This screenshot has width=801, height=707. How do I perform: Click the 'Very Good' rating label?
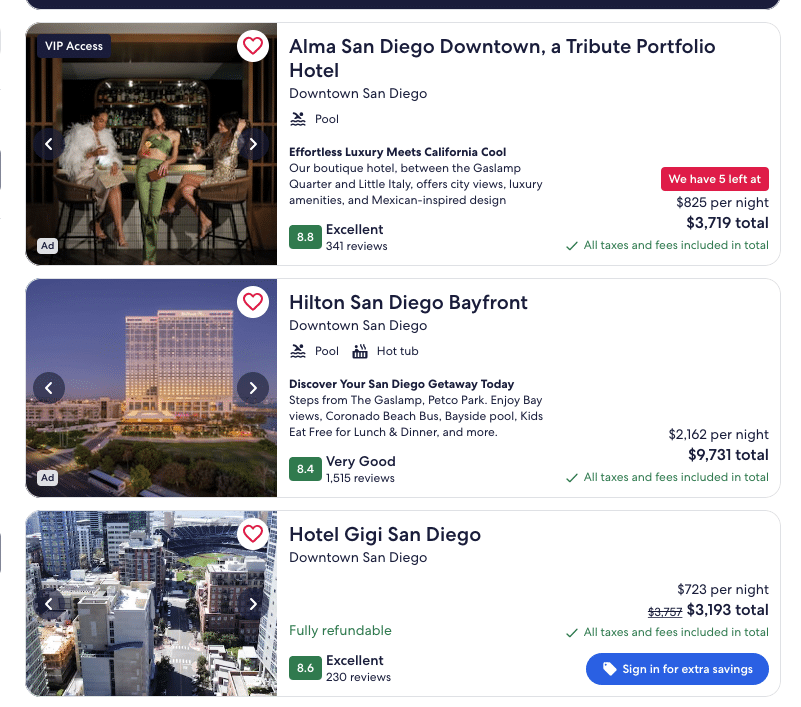pos(361,461)
